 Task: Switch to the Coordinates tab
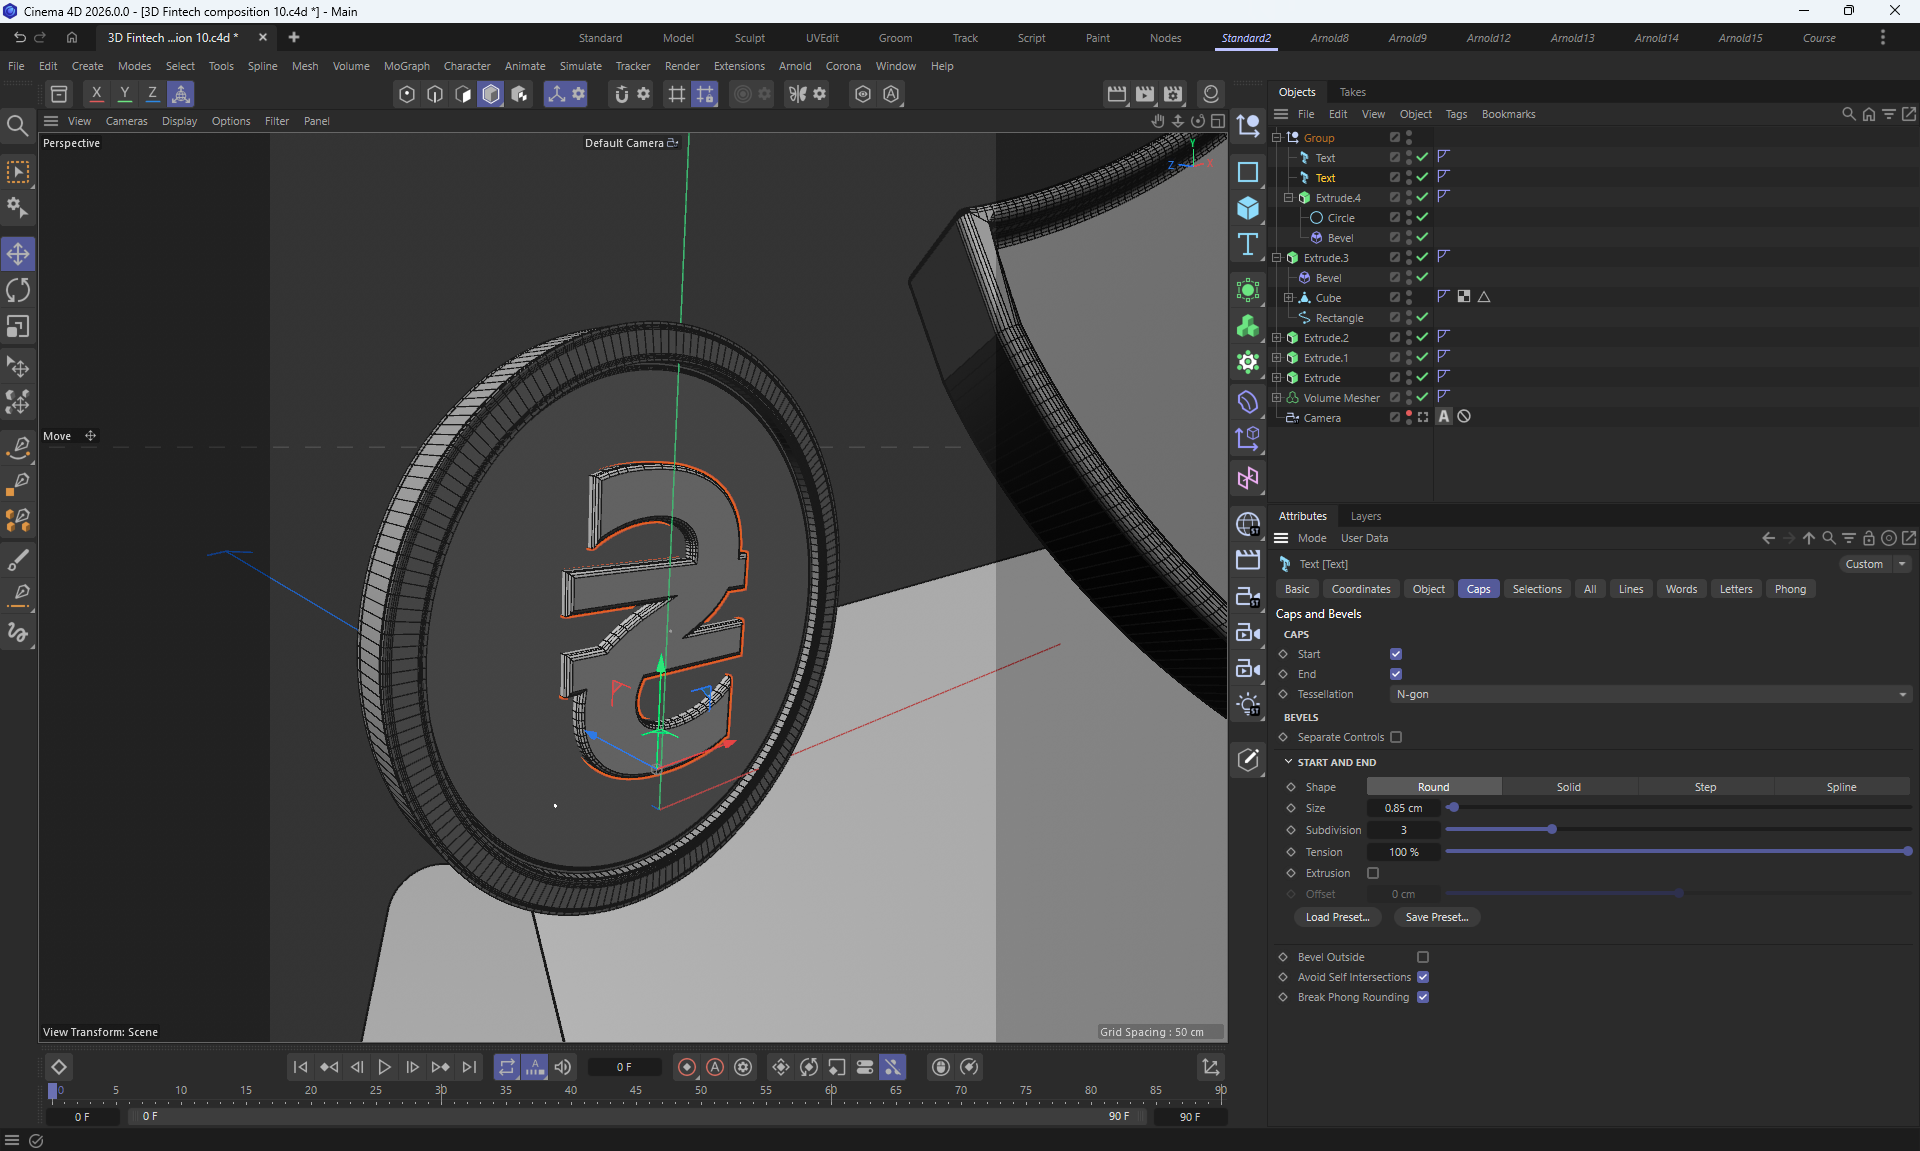point(1360,589)
